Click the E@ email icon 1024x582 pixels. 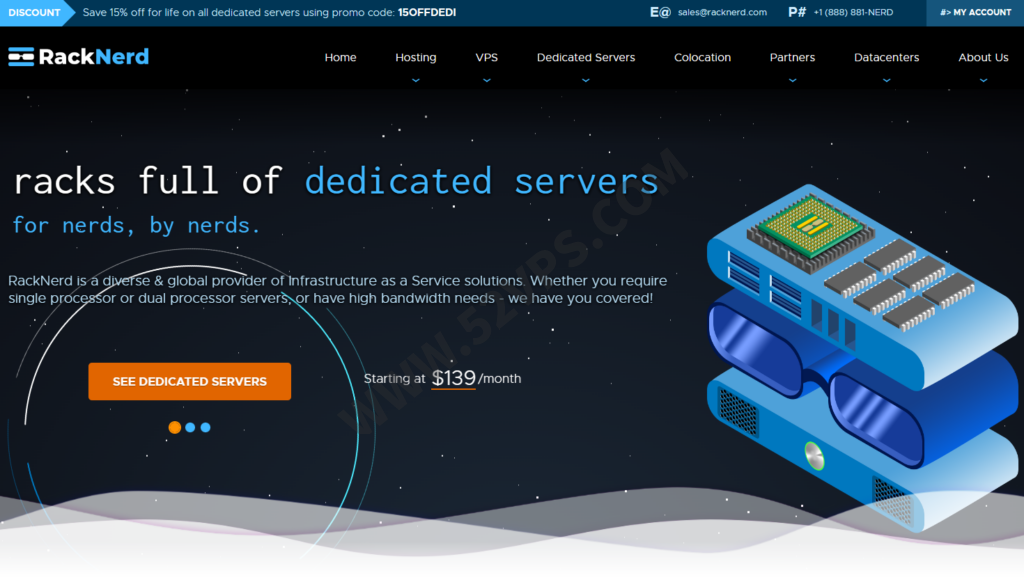pos(660,12)
